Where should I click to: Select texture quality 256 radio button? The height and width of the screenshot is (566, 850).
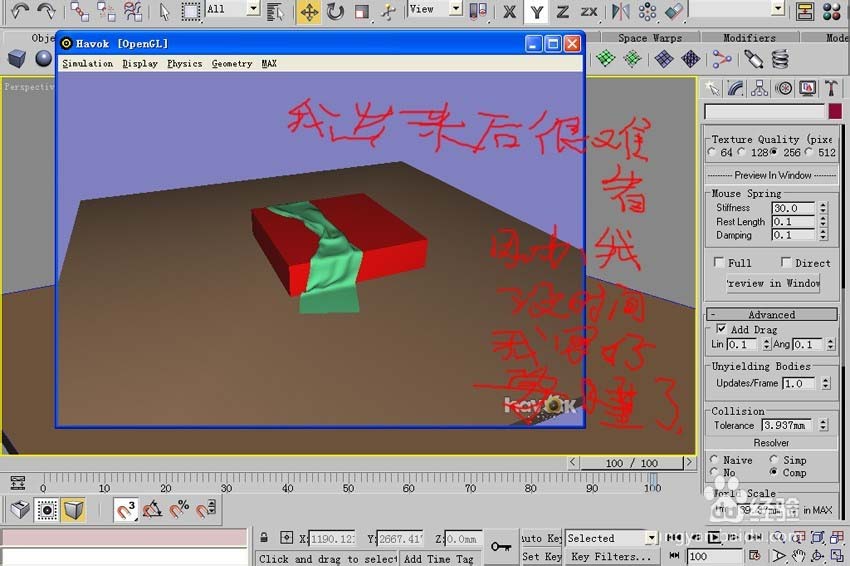pos(774,152)
